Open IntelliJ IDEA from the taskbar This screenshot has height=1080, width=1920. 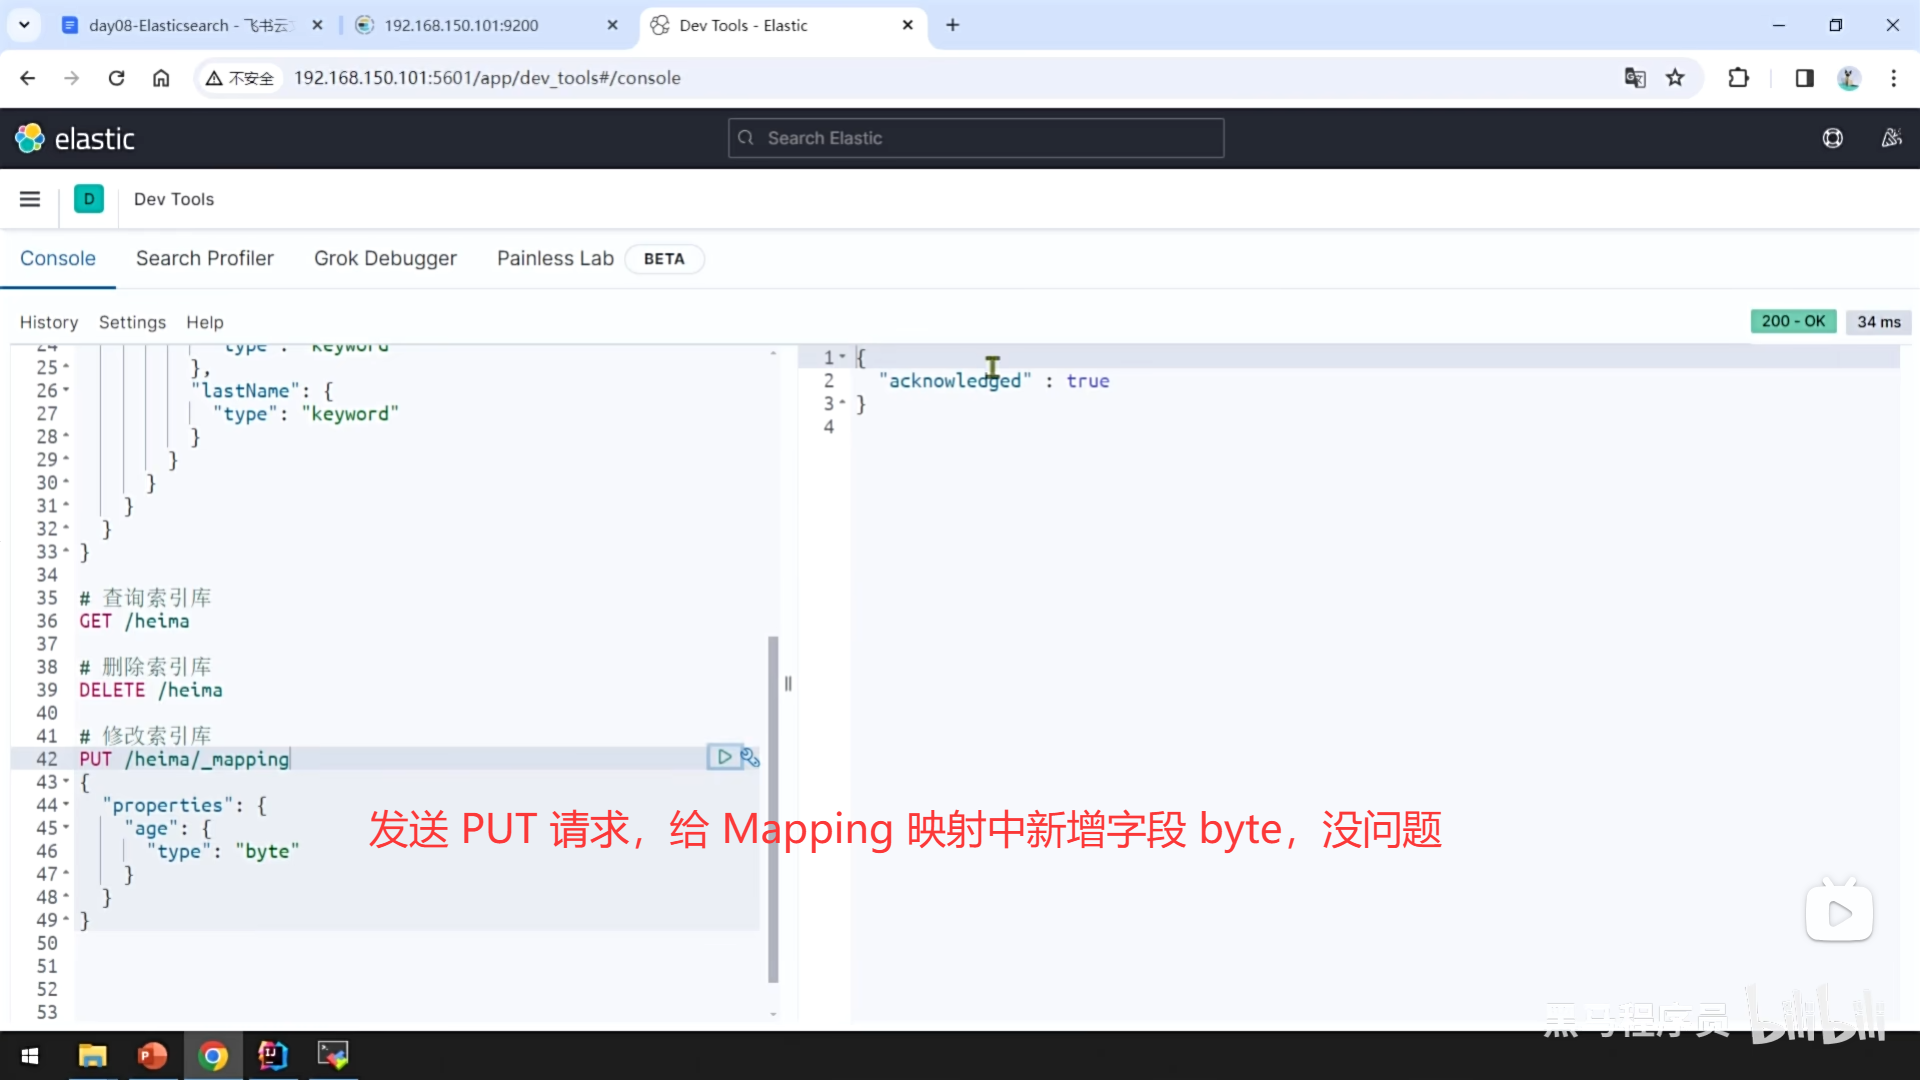272,1055
